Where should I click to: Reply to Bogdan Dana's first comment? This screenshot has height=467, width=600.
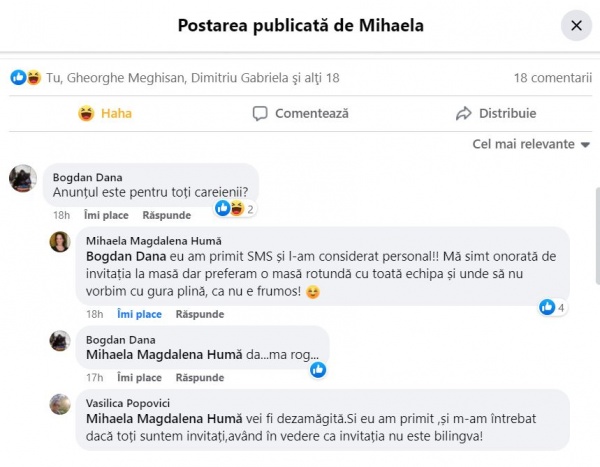click(x=166, y=215)
